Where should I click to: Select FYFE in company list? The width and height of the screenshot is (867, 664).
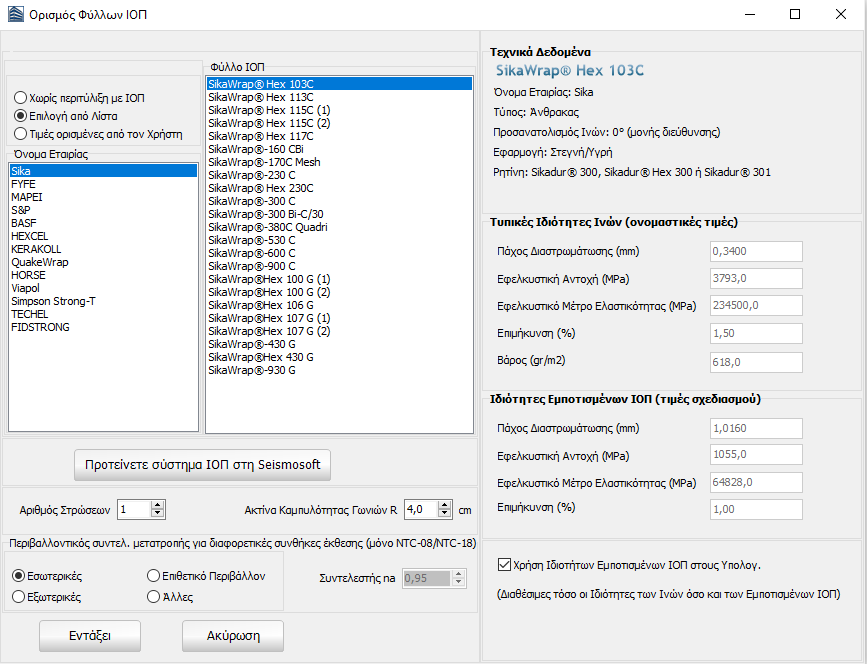pyautogui.click(x=22, y=184)
